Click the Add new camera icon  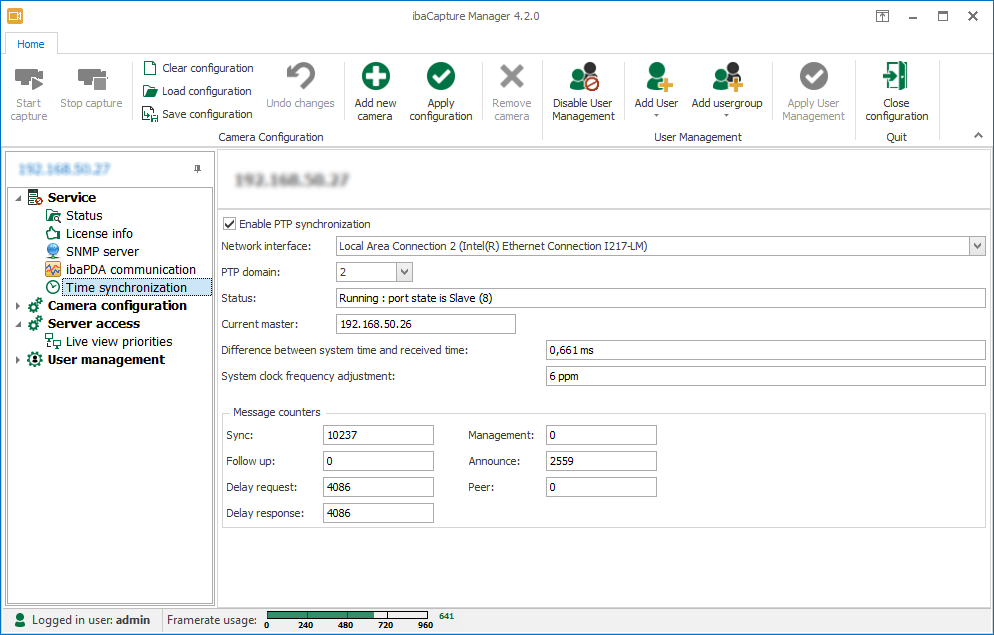[x=375, y=77]
